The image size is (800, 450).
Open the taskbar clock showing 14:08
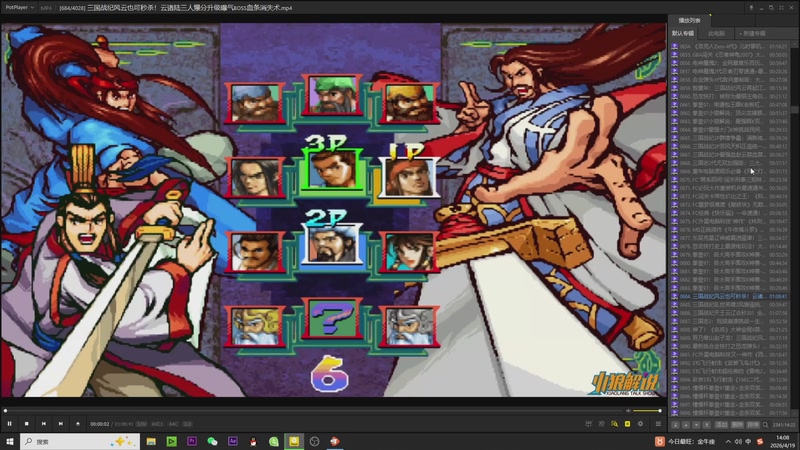point(783,442)
